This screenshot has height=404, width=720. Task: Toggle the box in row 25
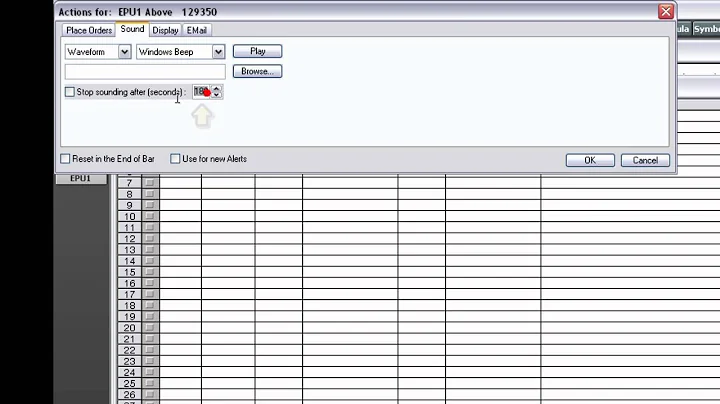150,383
